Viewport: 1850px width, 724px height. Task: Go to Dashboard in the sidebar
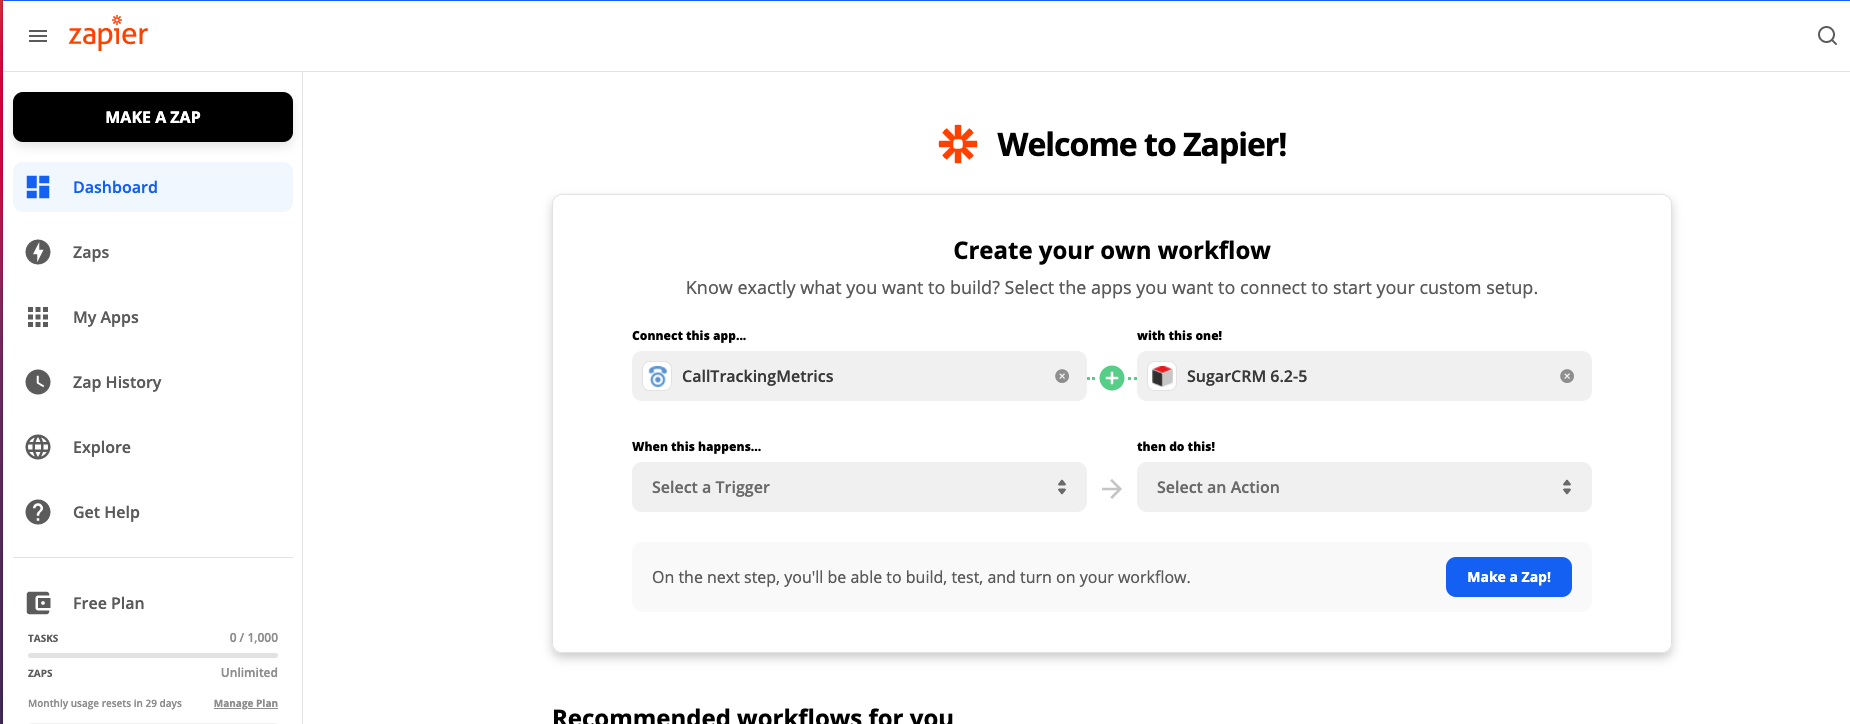pos(153,187)
